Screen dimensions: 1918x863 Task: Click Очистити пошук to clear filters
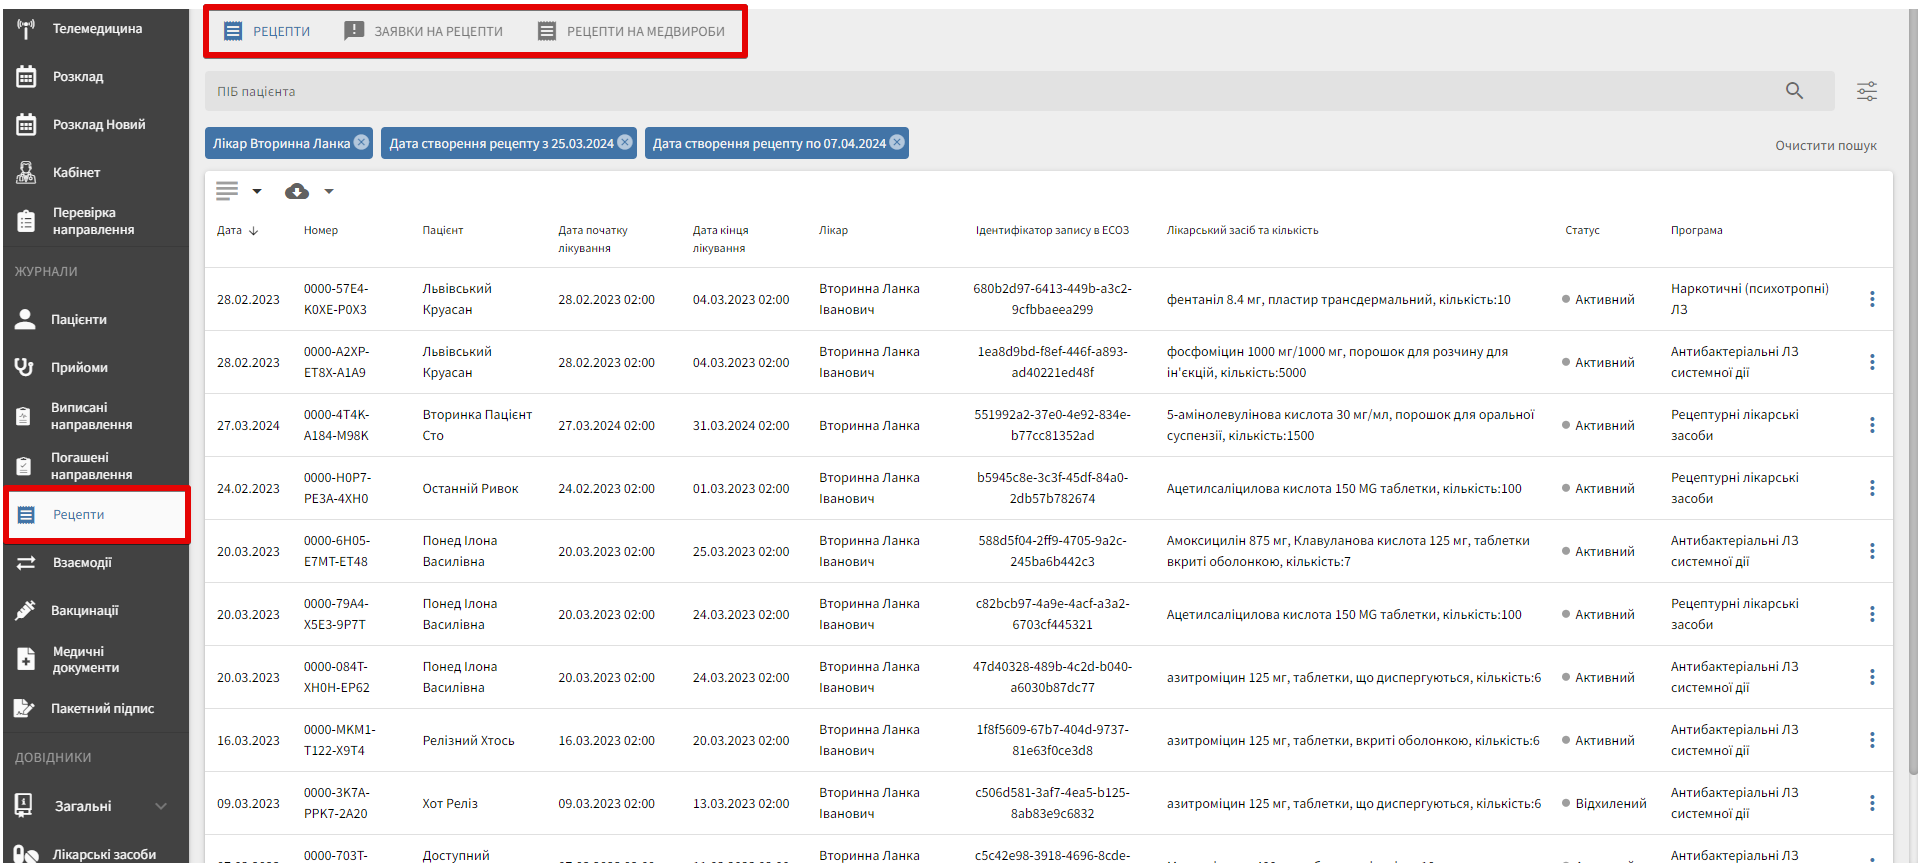coord(1825,146)
